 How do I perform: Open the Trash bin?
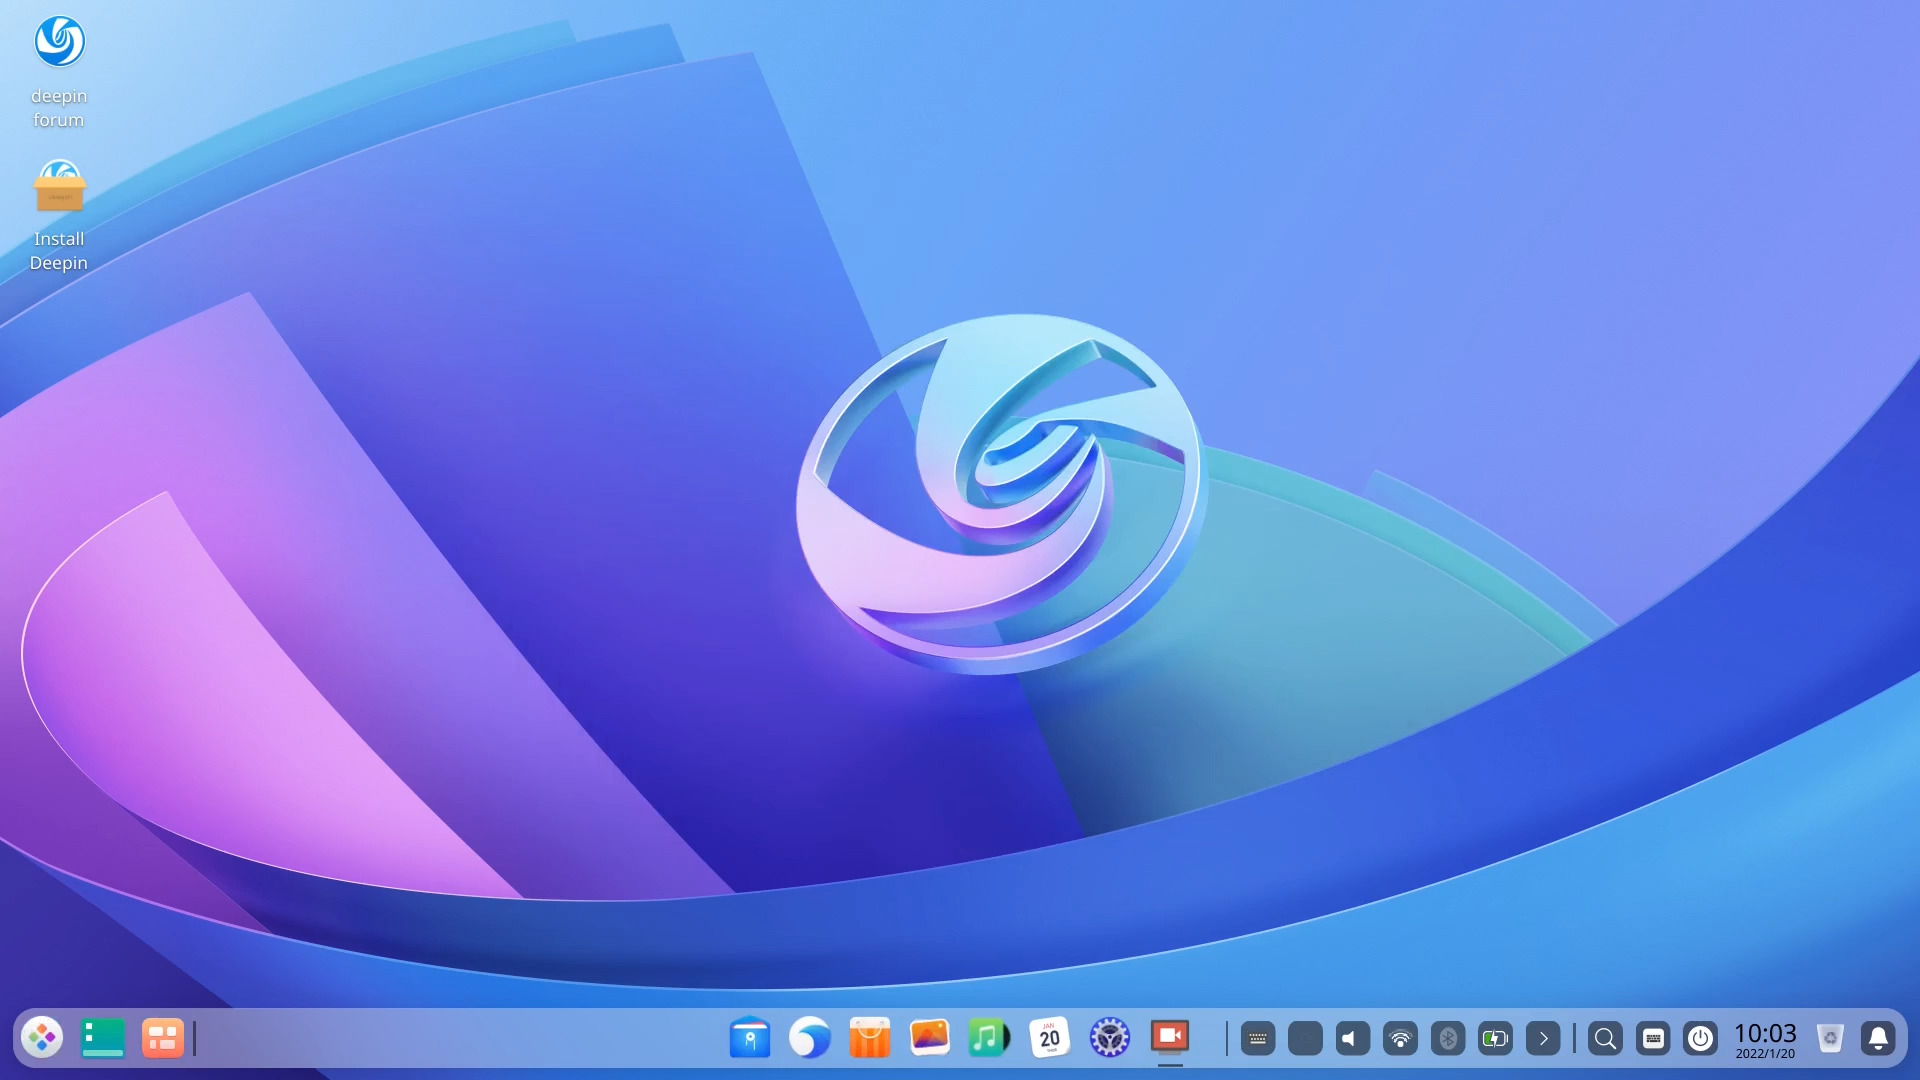coord(1830,1039)
